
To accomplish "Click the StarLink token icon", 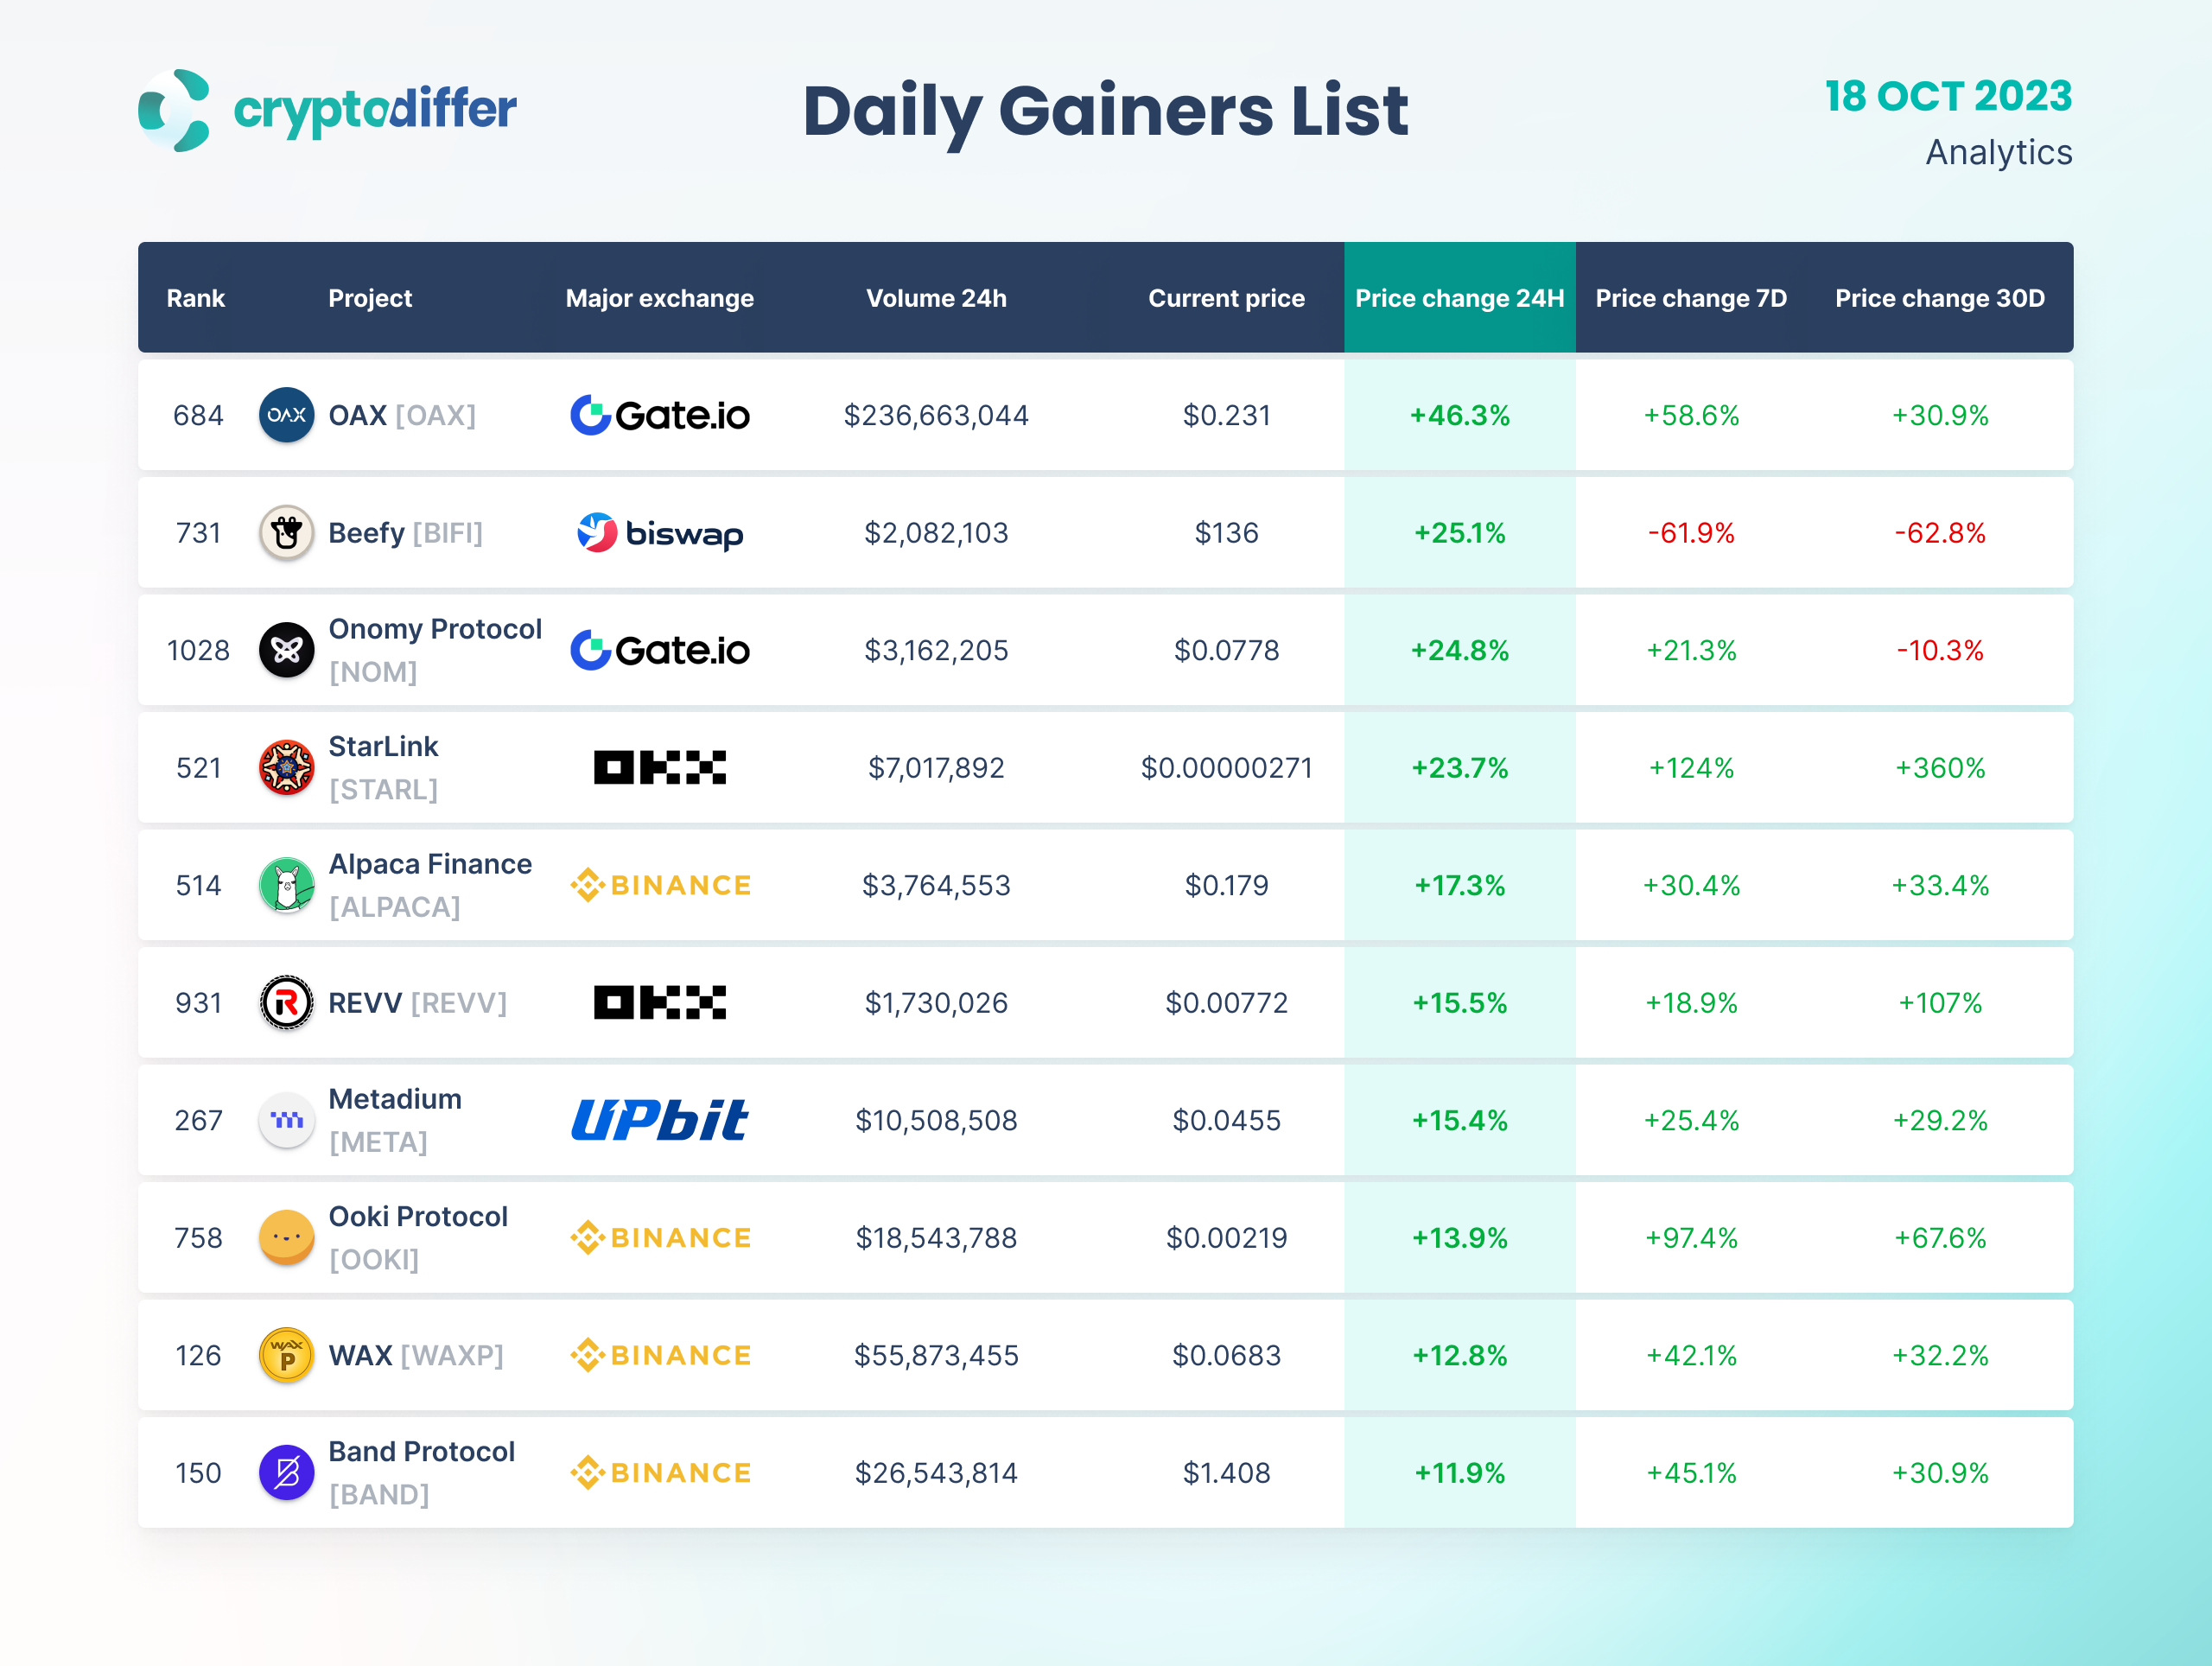I will click(x=286, y=767).
